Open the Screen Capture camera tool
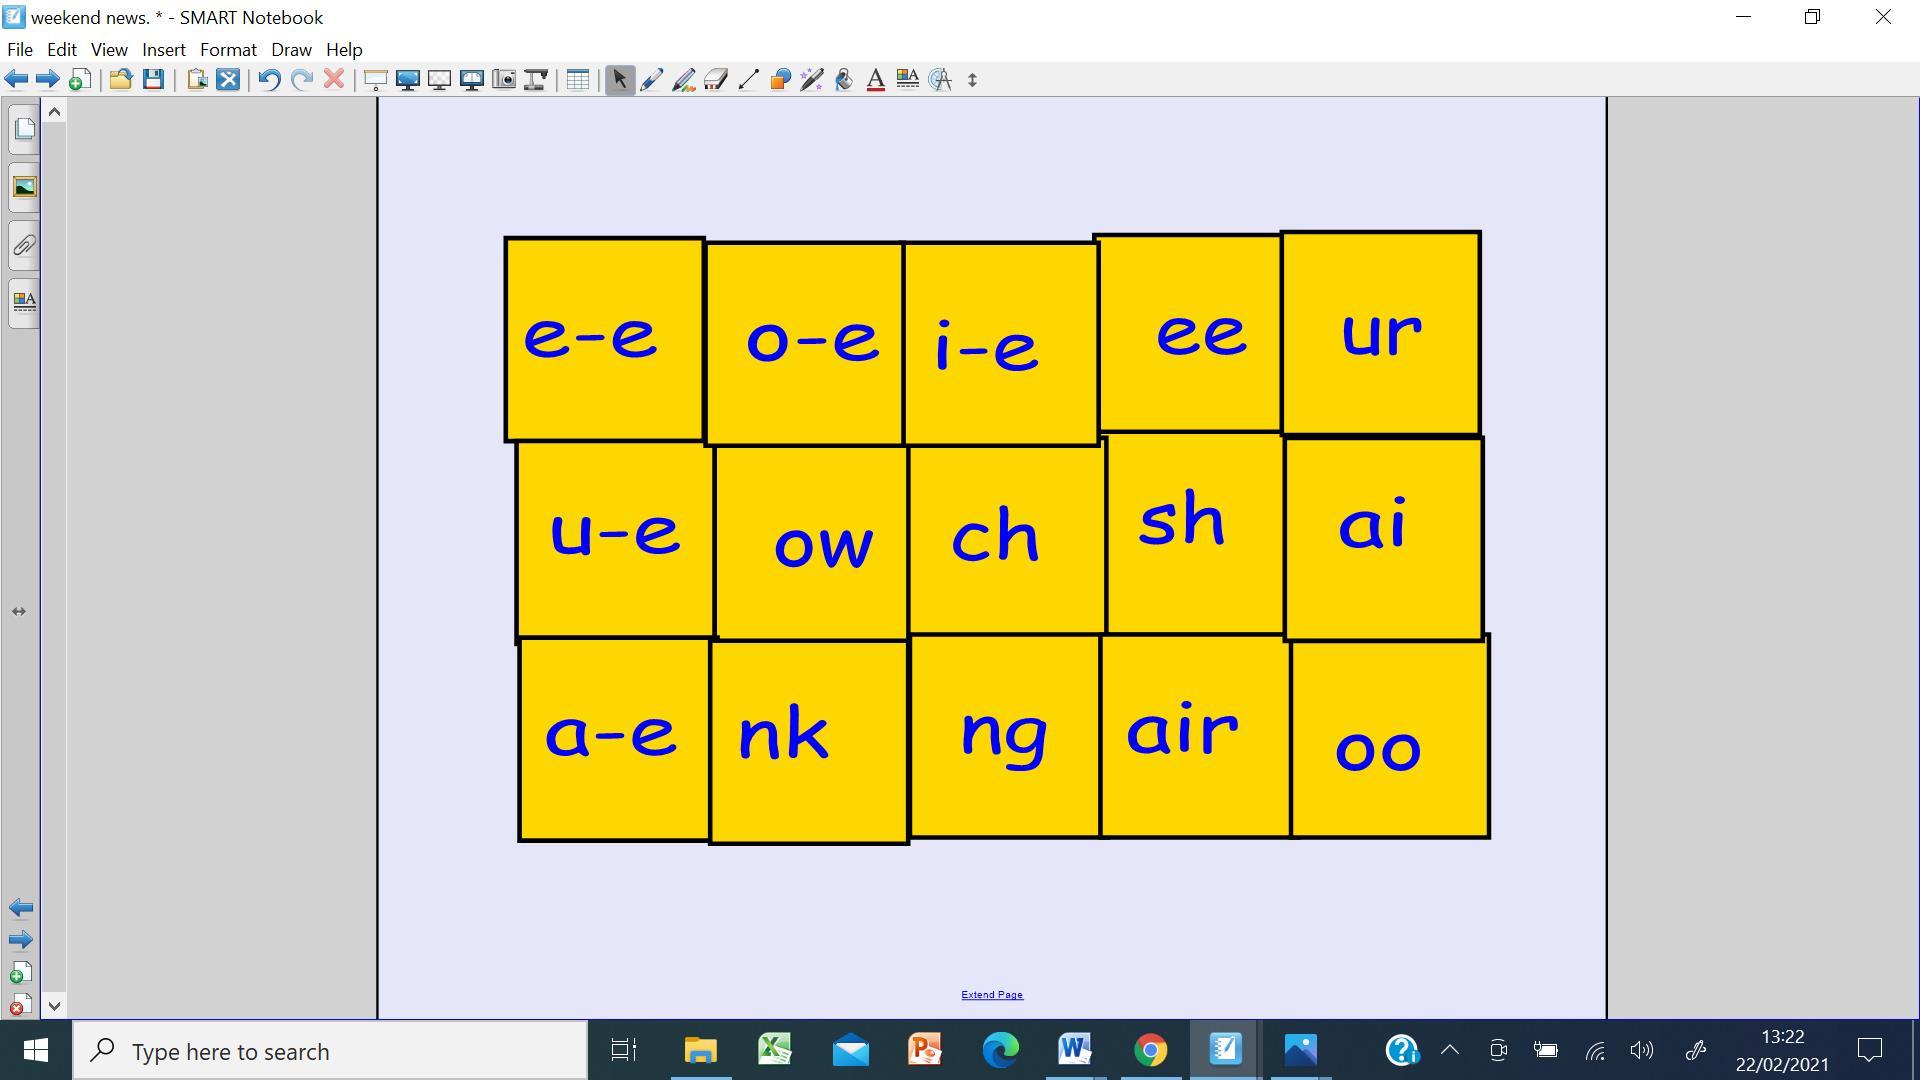Viewport: 1920px width, 1080px height. pos(504,80)
